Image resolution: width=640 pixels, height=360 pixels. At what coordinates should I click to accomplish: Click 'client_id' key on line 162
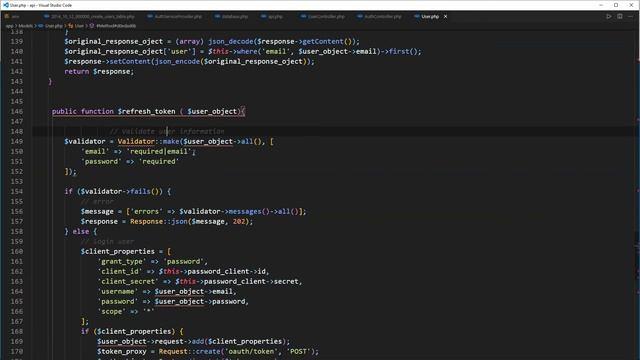120,271
